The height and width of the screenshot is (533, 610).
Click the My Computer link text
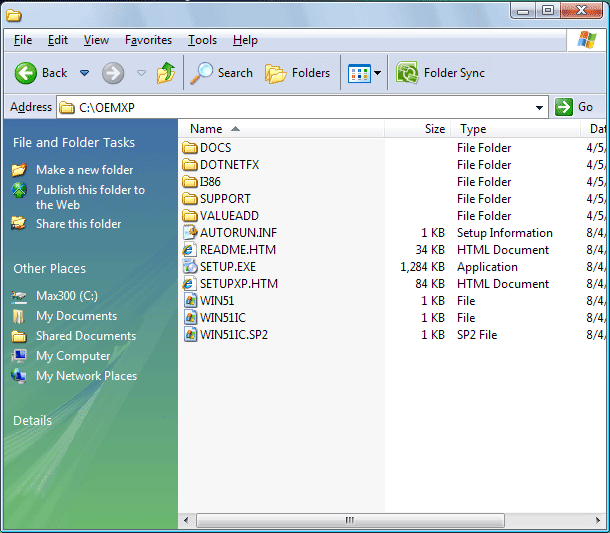73,356
